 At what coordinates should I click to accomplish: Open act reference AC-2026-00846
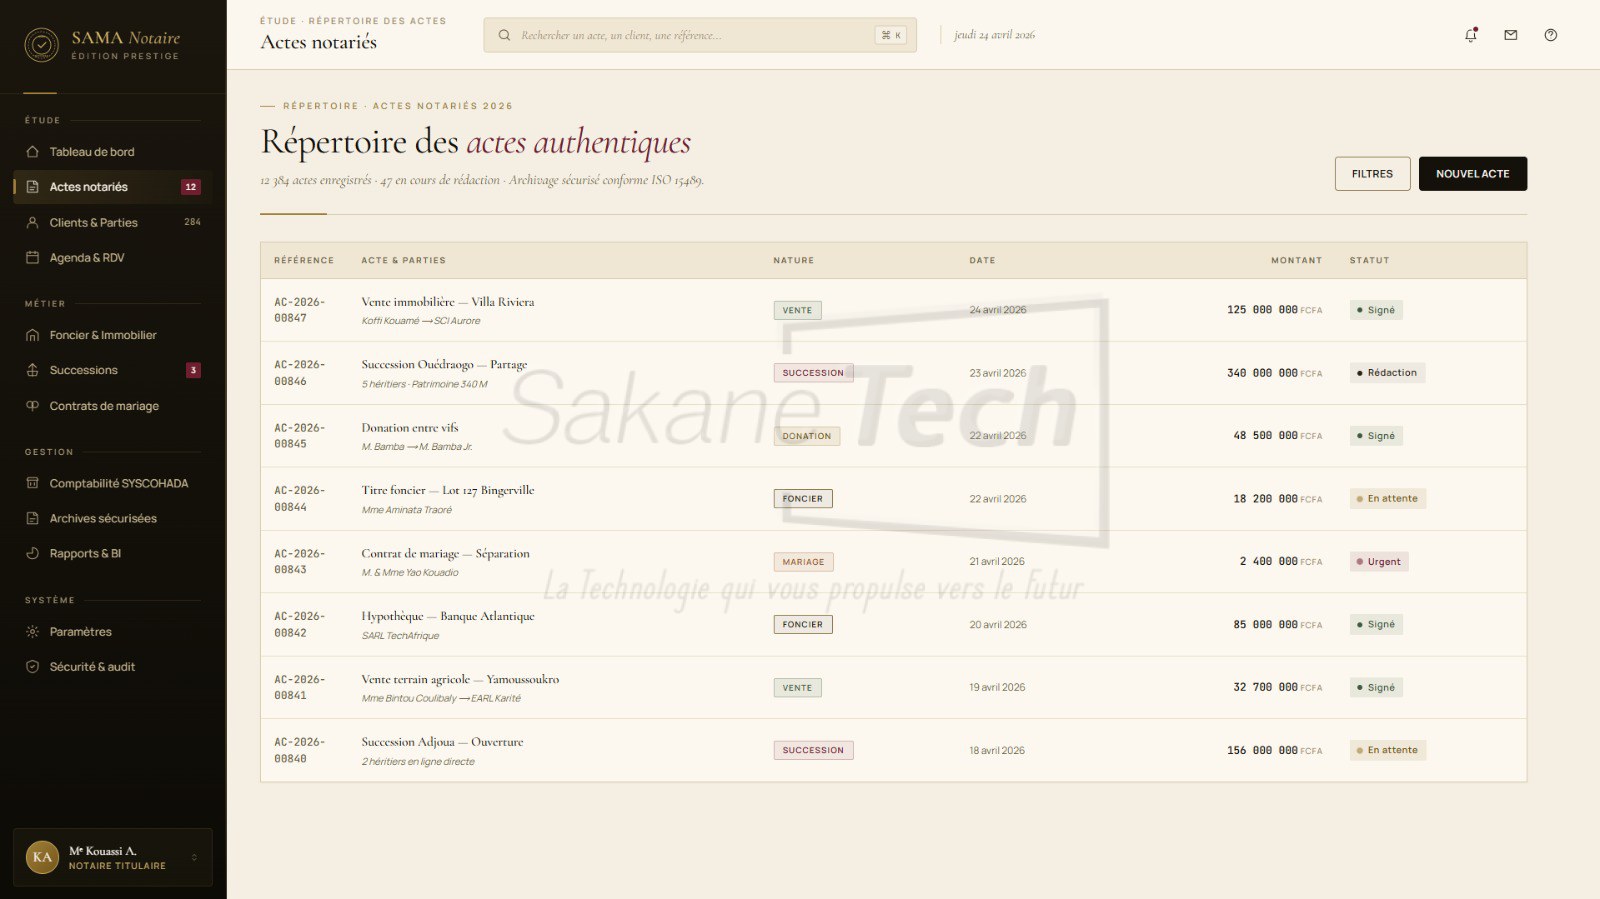pyautogui.click(x=299, y=373)
